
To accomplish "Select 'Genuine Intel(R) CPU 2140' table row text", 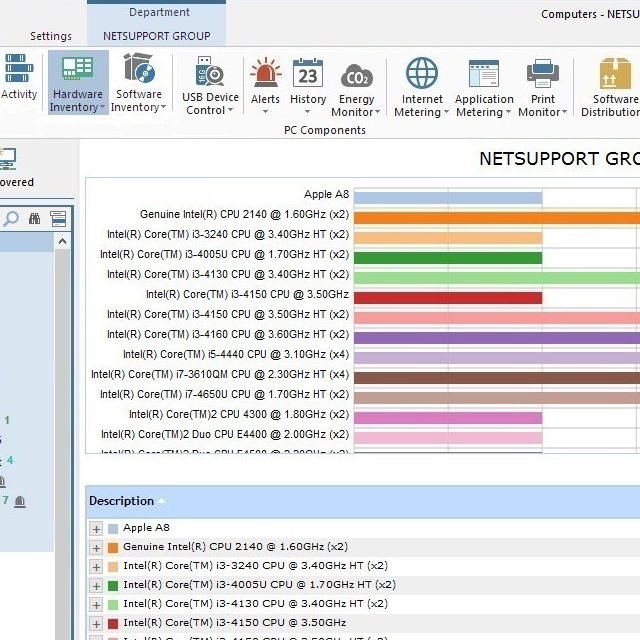I will tap(236, 547).
